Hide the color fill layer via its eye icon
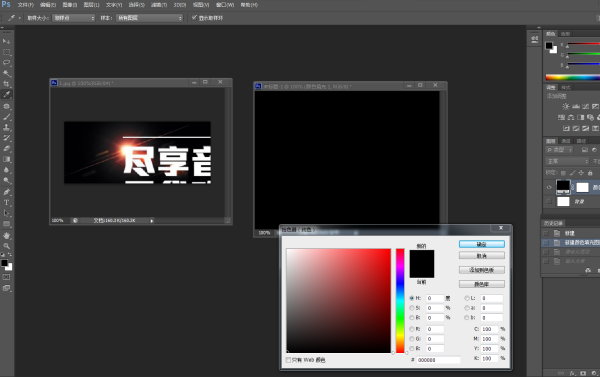This screenshot has height=377, width=600. [549, 187]
